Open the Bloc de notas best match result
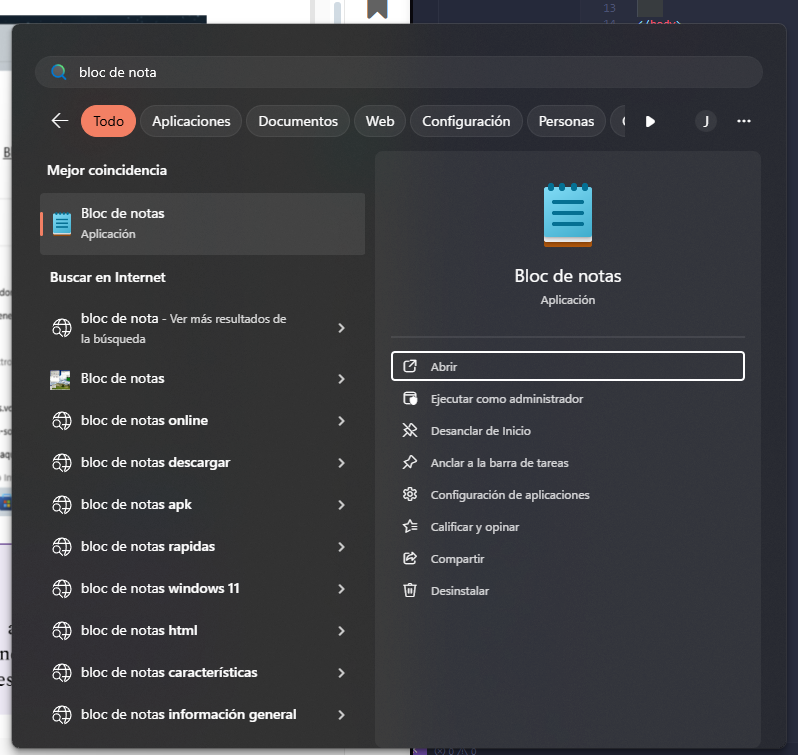The height and width of the screenshot is (755, 798). point(202,223)
